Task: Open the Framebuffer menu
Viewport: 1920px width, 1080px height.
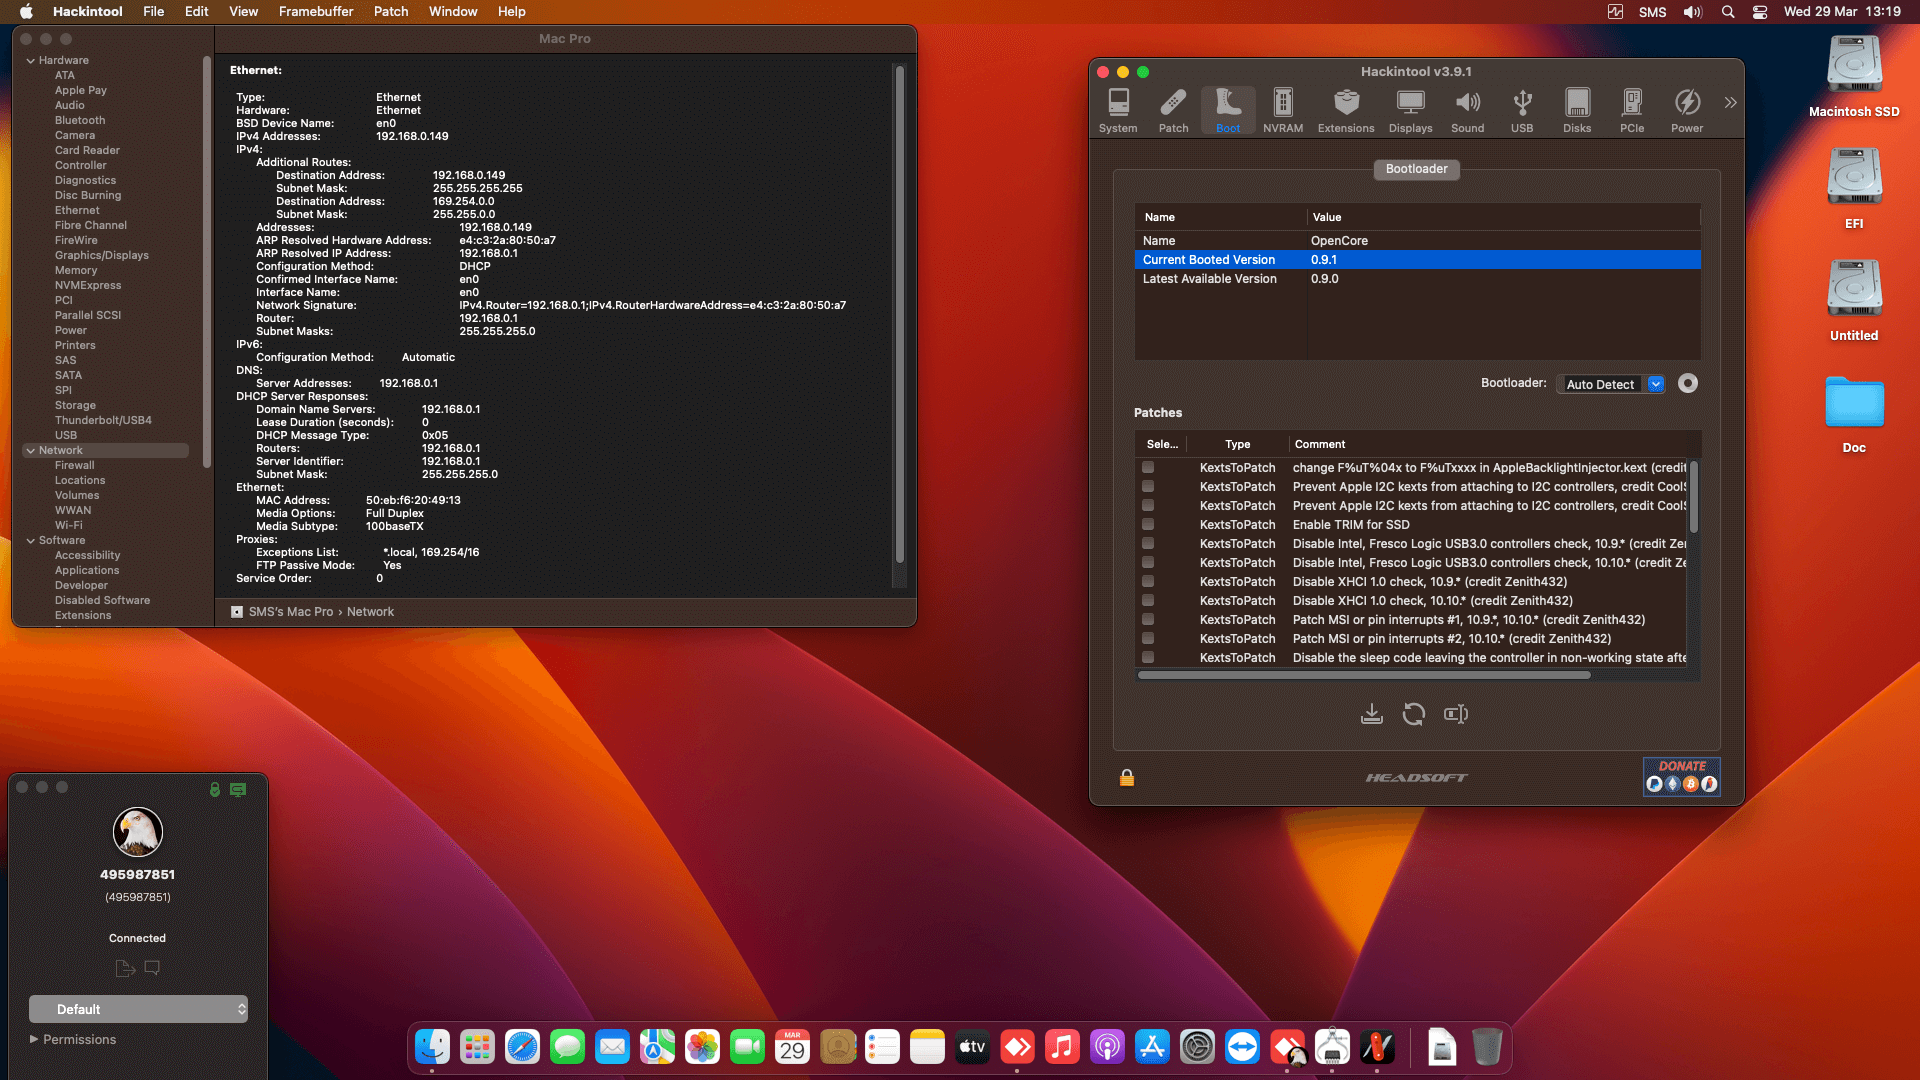Action: click(x=316, y=11)
